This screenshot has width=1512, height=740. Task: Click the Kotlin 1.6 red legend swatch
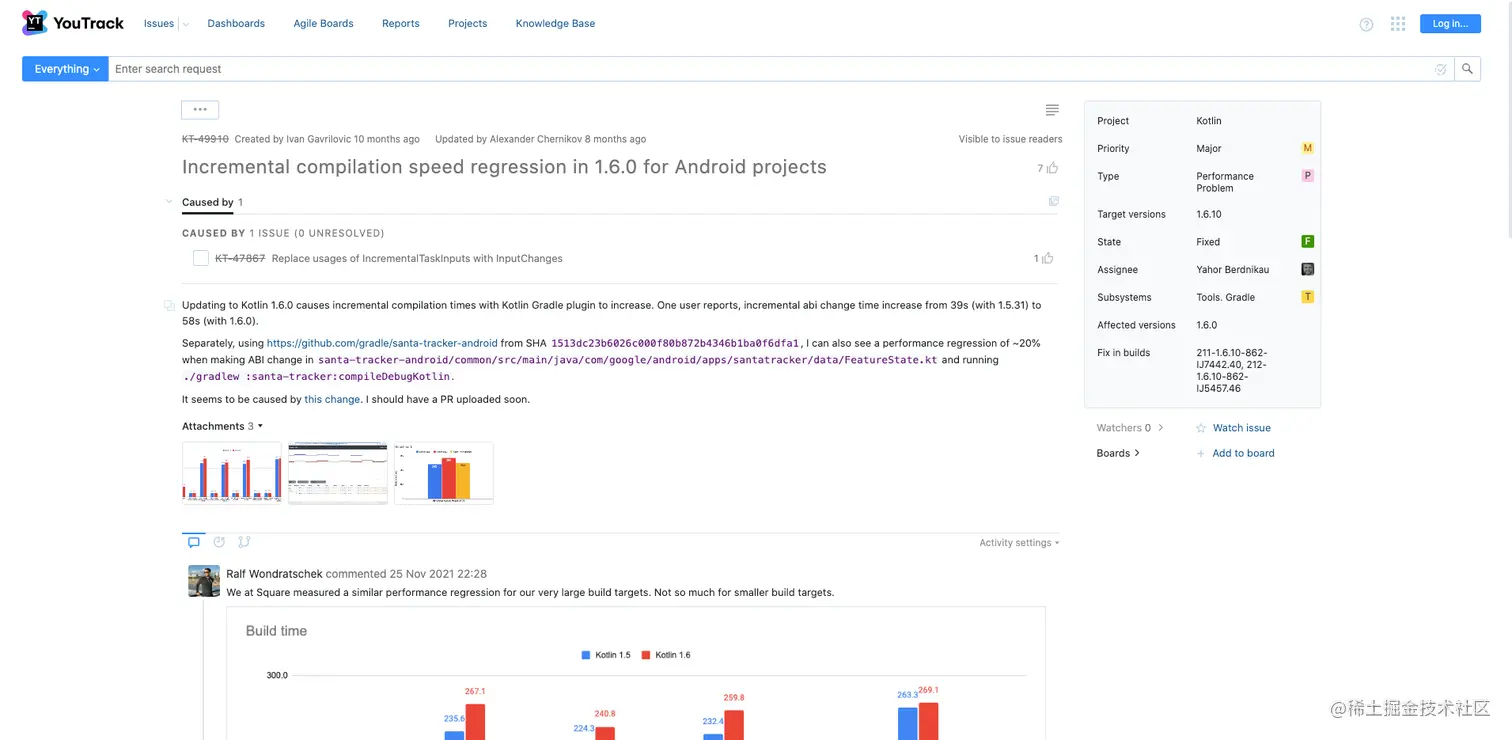coord(646,655)
